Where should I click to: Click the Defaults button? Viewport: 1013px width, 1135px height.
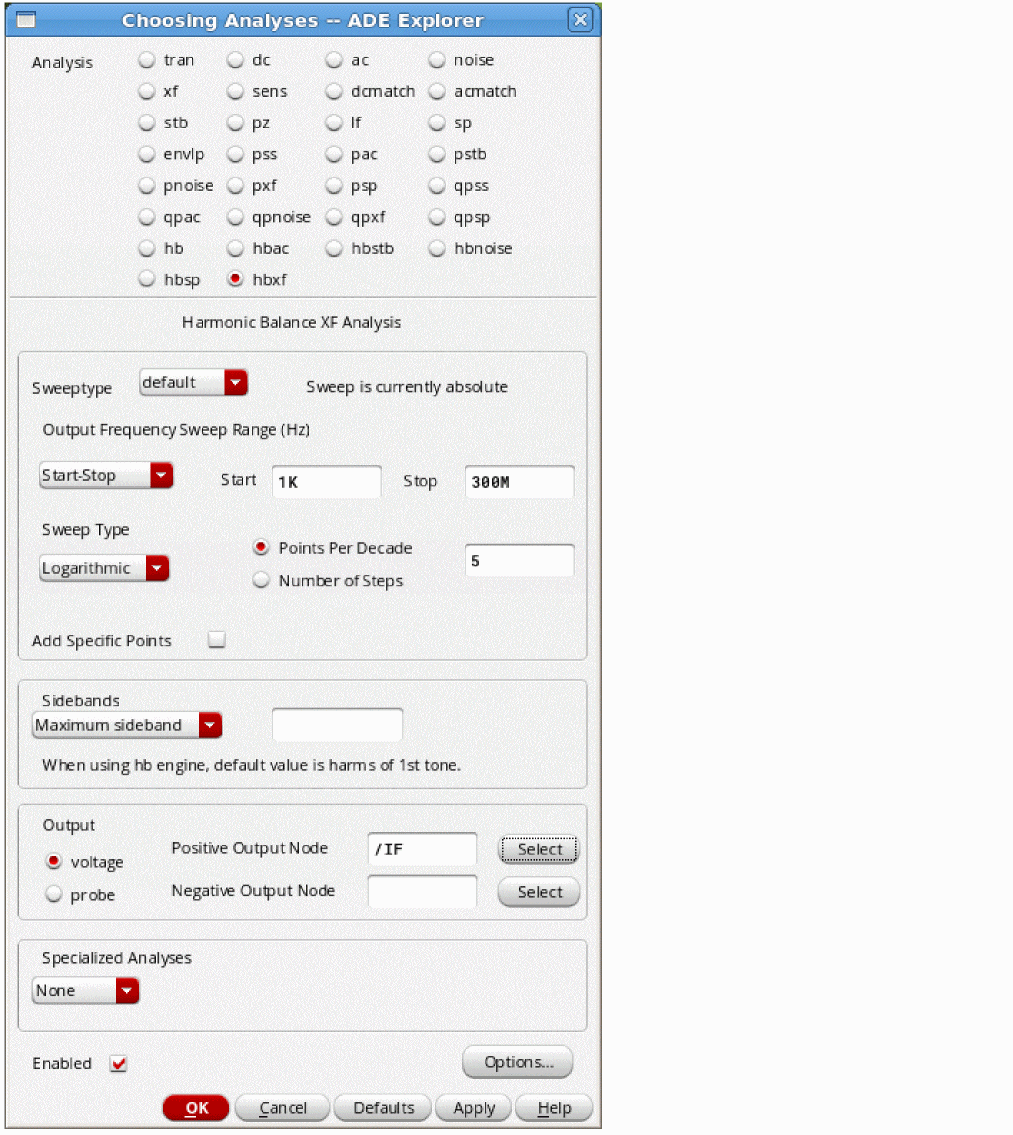click(383, 1107)
